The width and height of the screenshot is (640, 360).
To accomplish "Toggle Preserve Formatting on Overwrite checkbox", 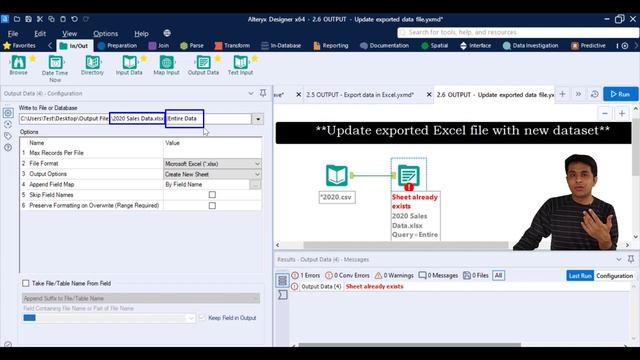I will [x=212, y=205].
